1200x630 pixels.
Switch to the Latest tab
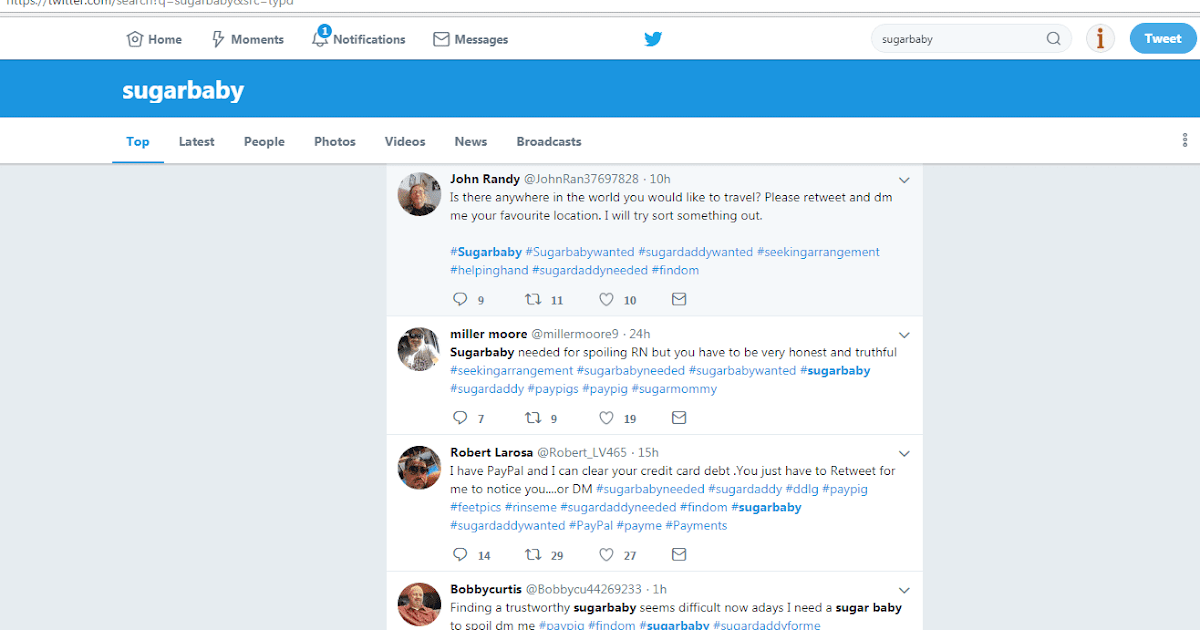pos(197,141)
